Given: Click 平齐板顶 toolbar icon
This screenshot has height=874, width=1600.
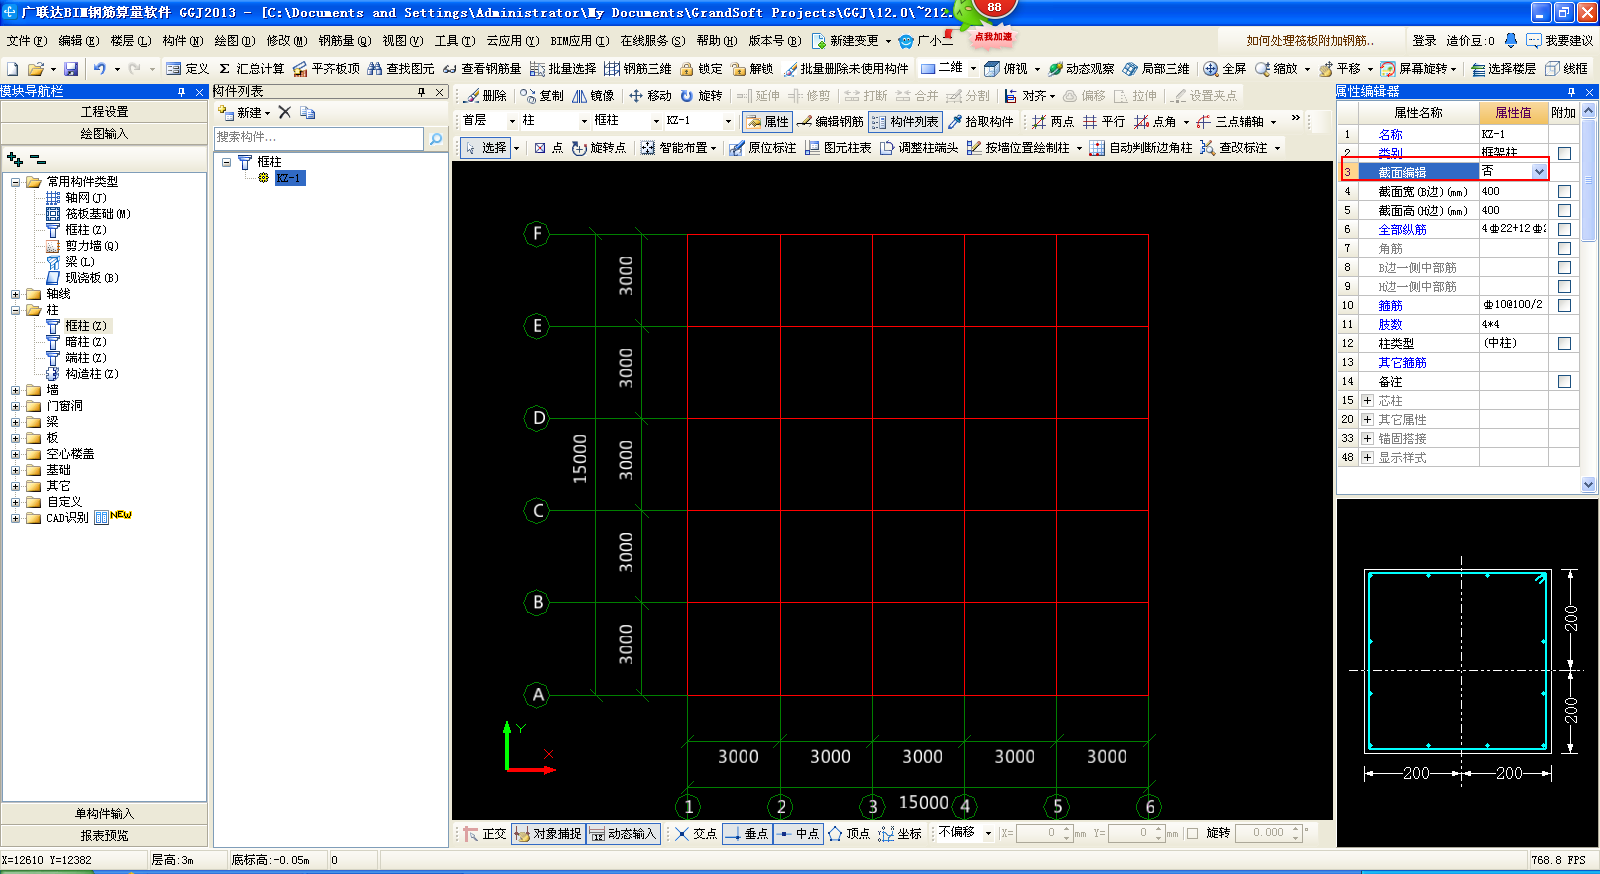Looking at the screenshot, I should 326,69.
